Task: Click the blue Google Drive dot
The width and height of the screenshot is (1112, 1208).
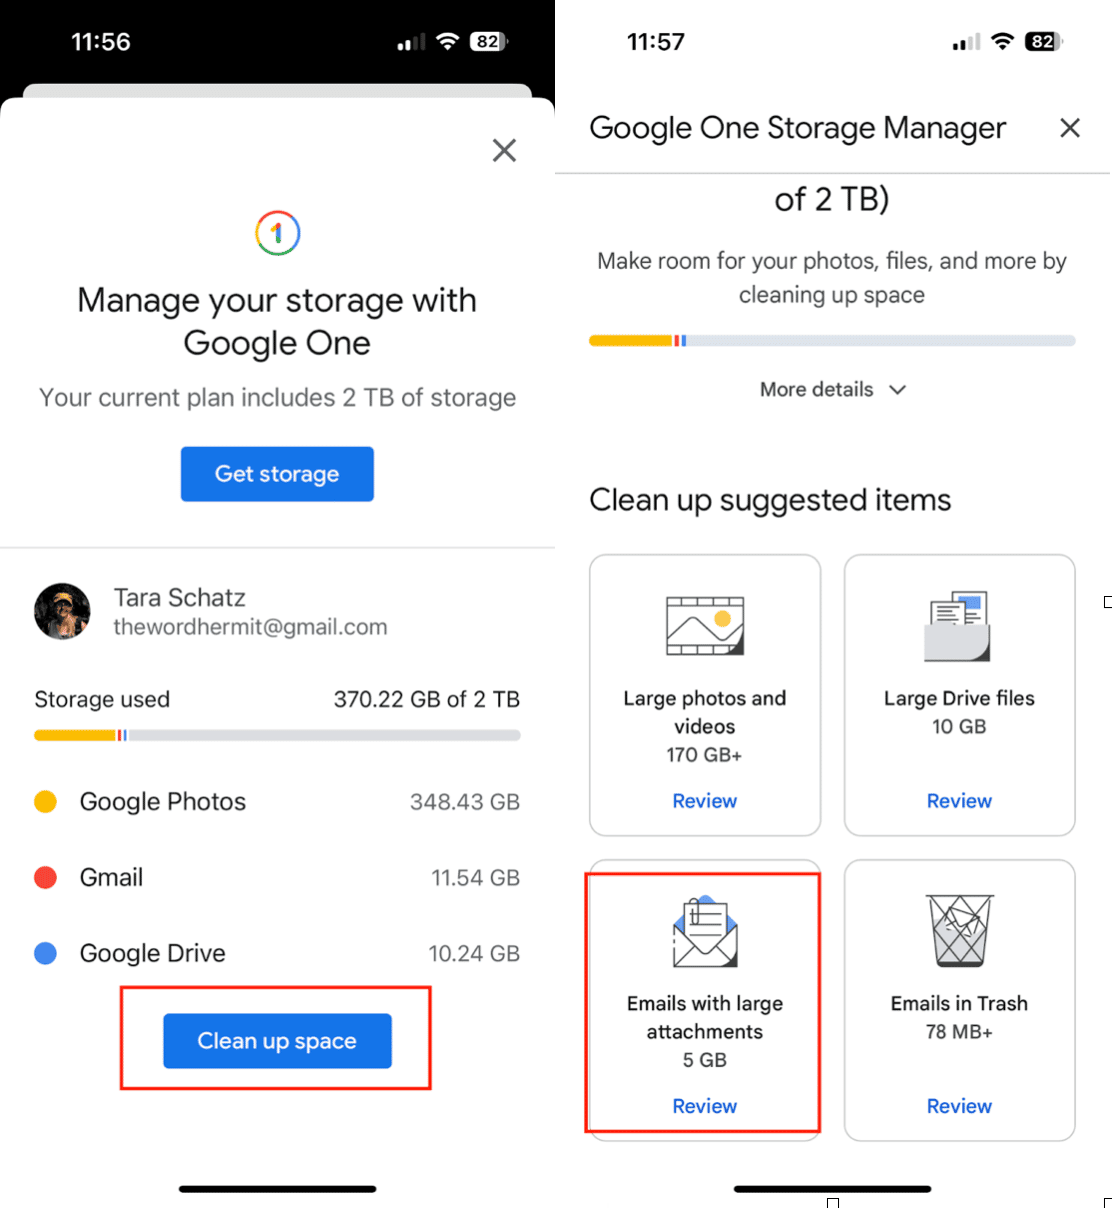Action: point(45,954)
